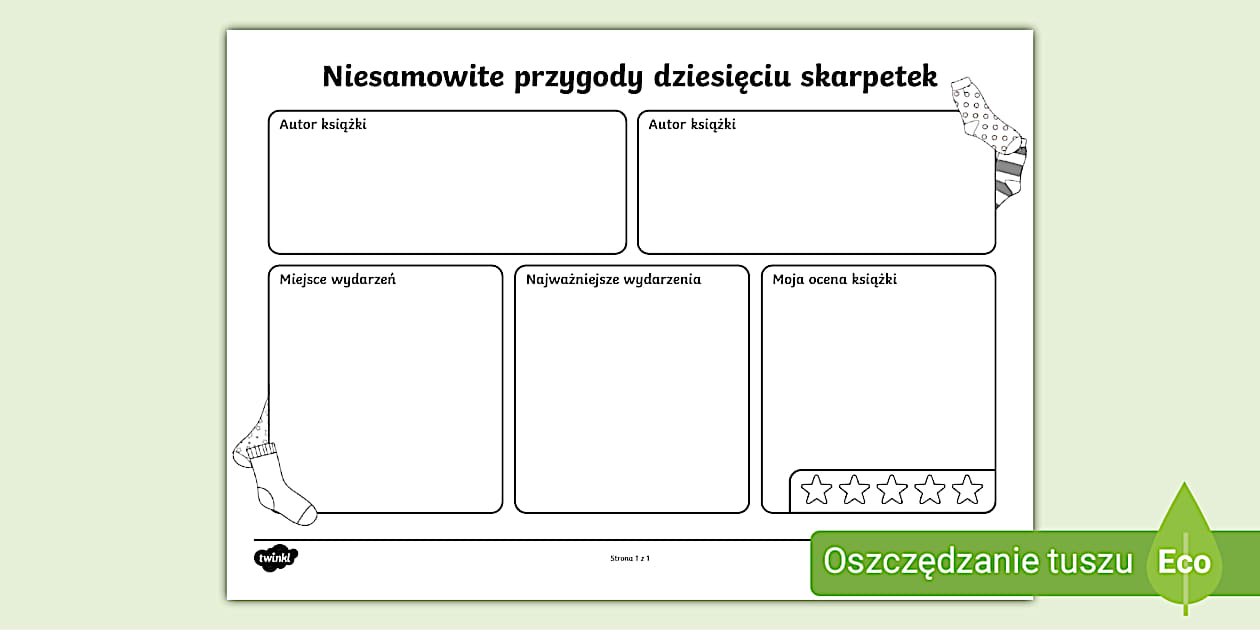Select the Miejsce wydarzeń writing box

point(385,400)
